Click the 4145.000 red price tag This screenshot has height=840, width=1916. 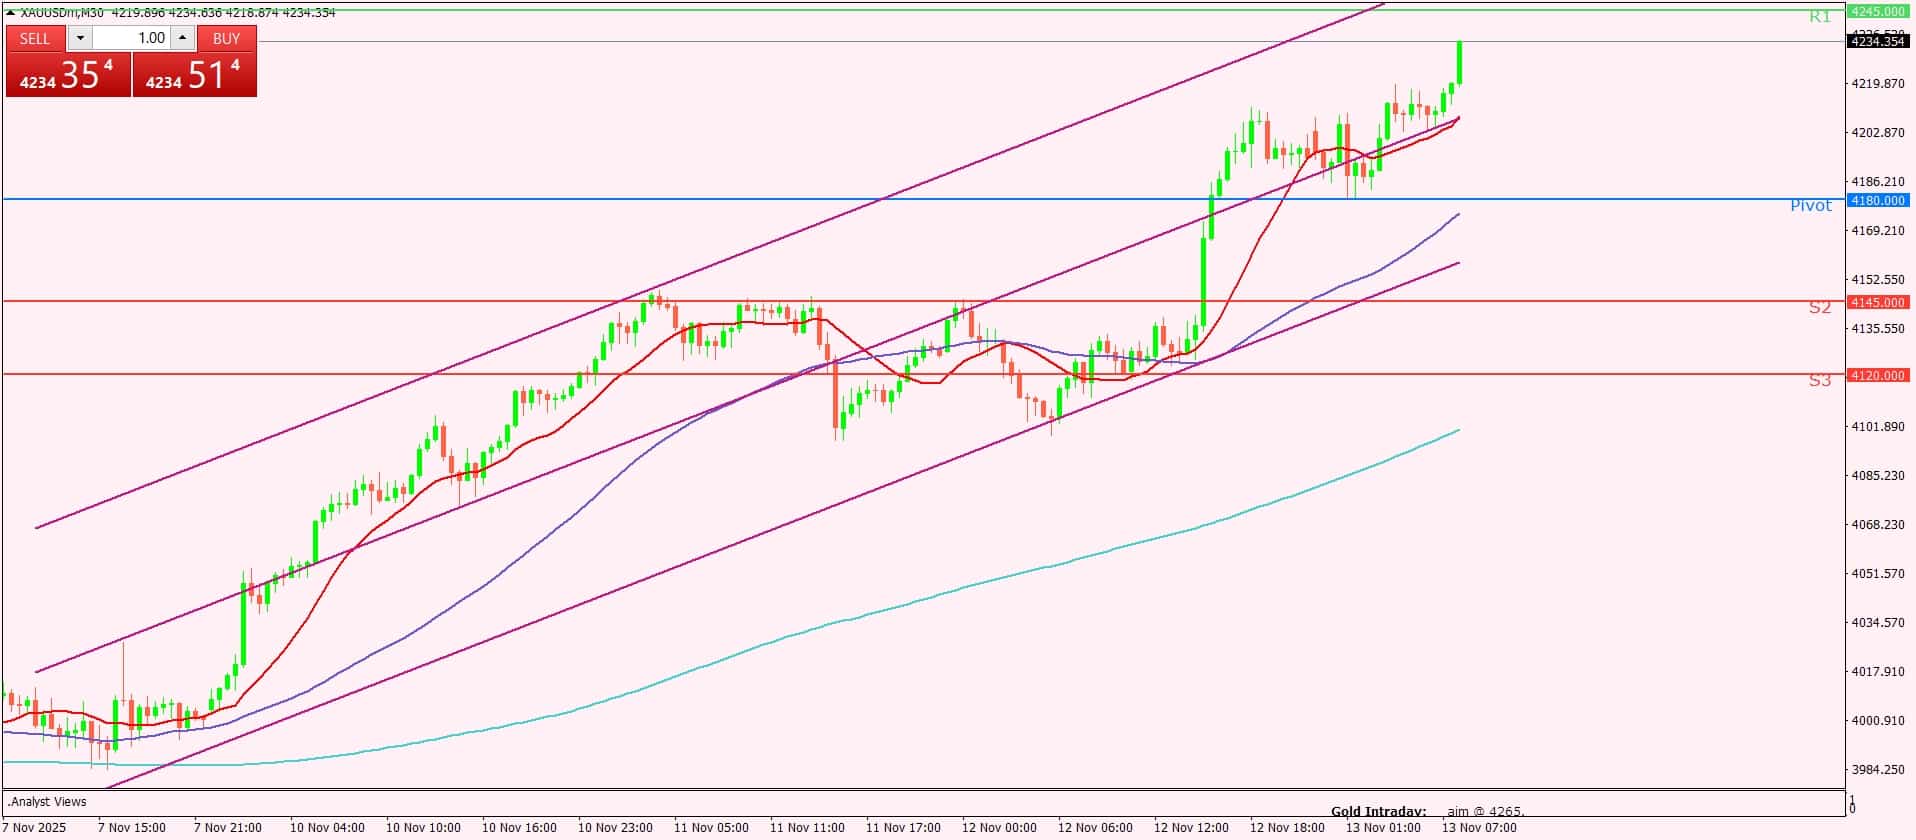coord(1877,302)
